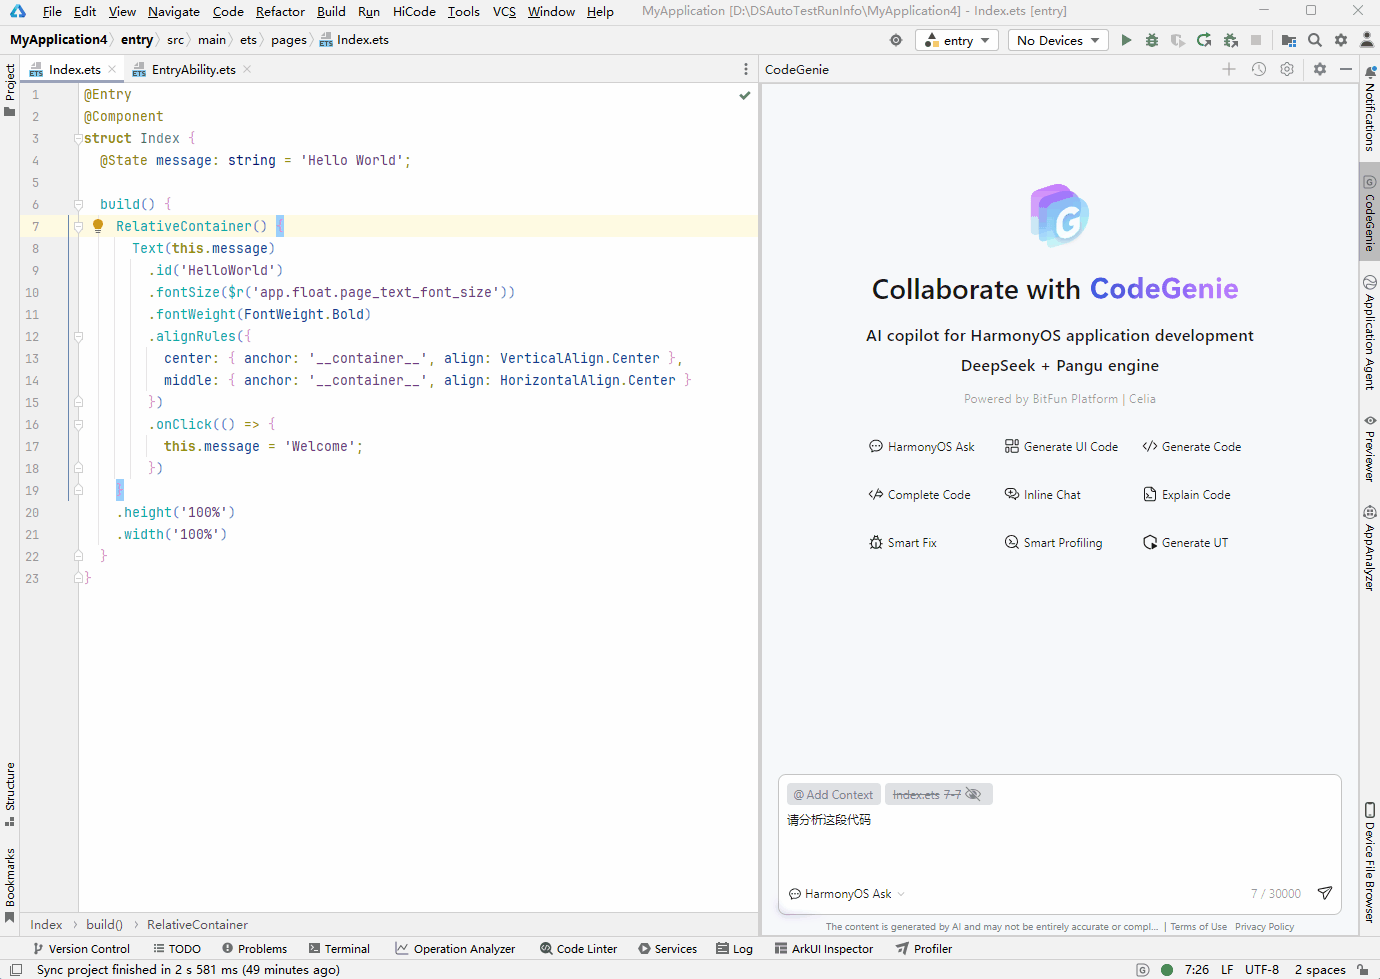
Task: Open CodeGenie hexagonal settings icon
Action: click(x=1287, y=69)
